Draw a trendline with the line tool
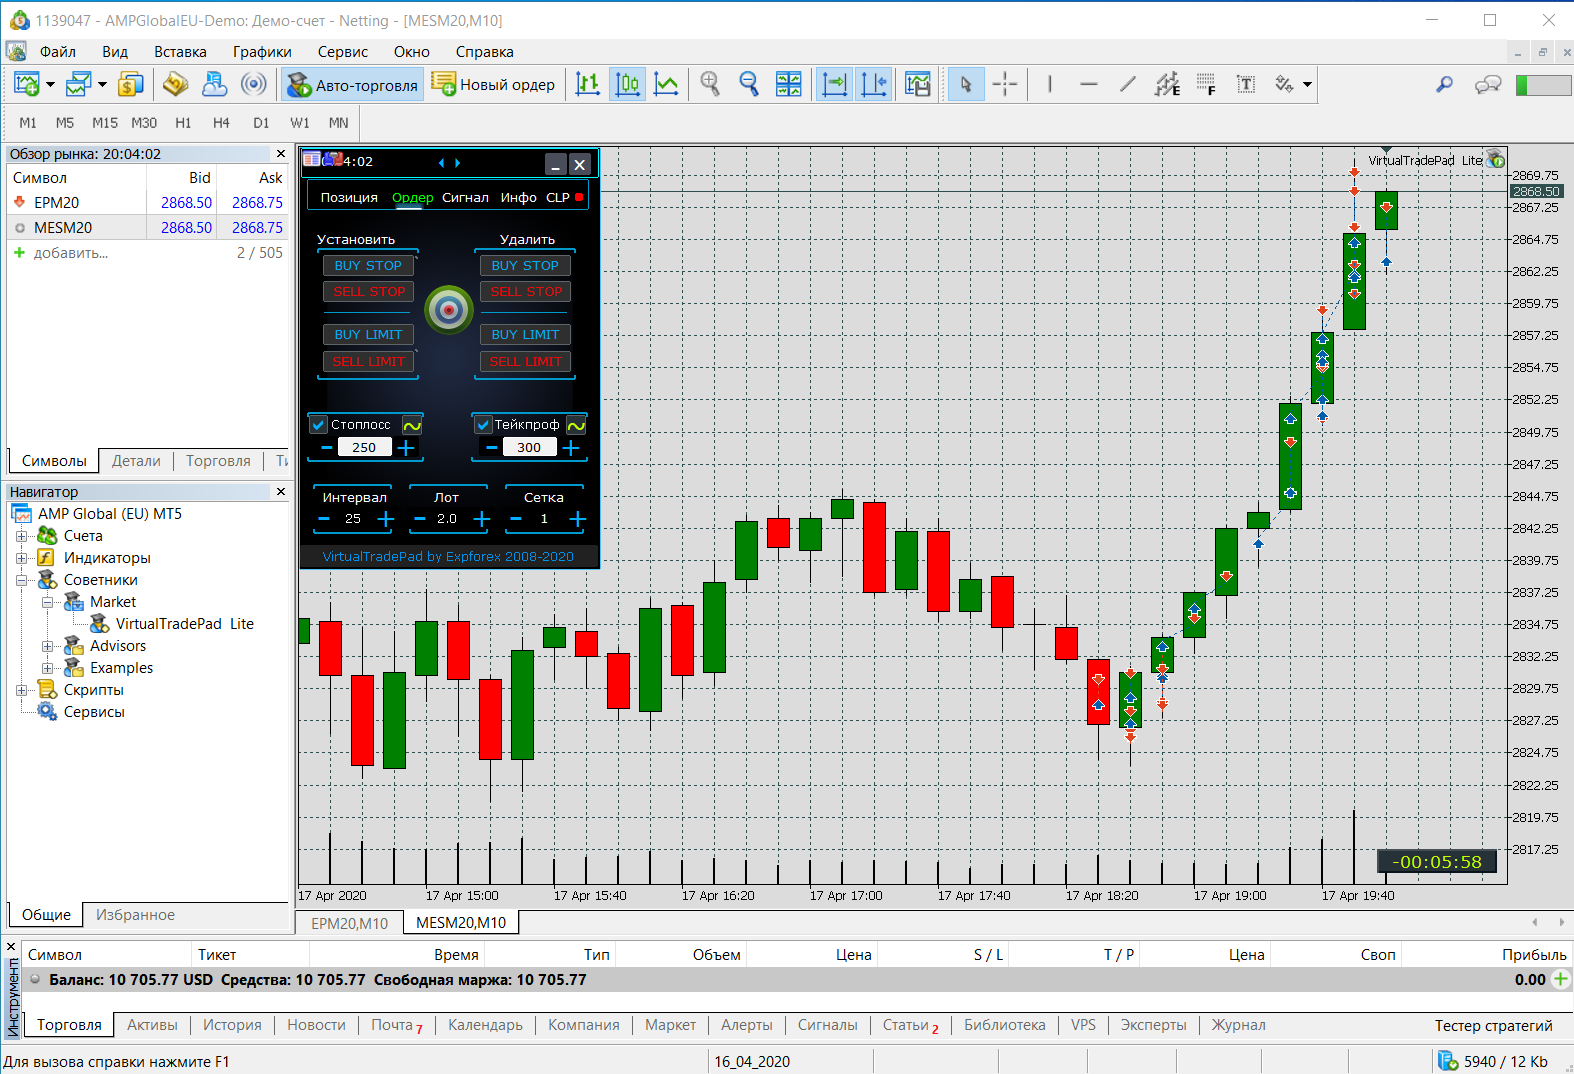Image resolution: width=1574 pixels, height=1074 pixels. pos(1127,85)
